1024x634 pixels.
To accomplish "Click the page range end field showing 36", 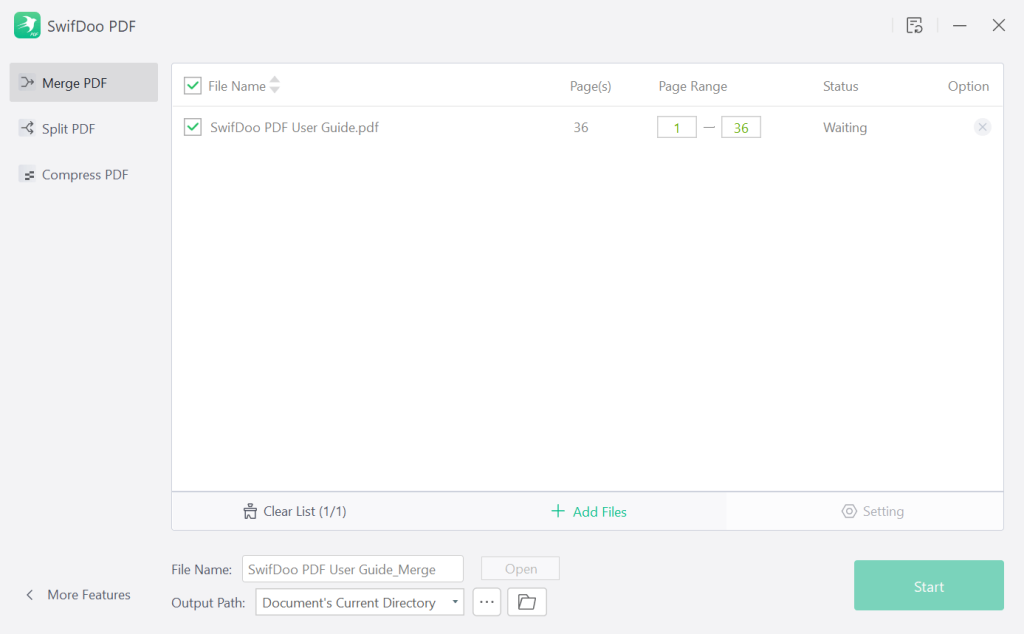I will [741, 127].
